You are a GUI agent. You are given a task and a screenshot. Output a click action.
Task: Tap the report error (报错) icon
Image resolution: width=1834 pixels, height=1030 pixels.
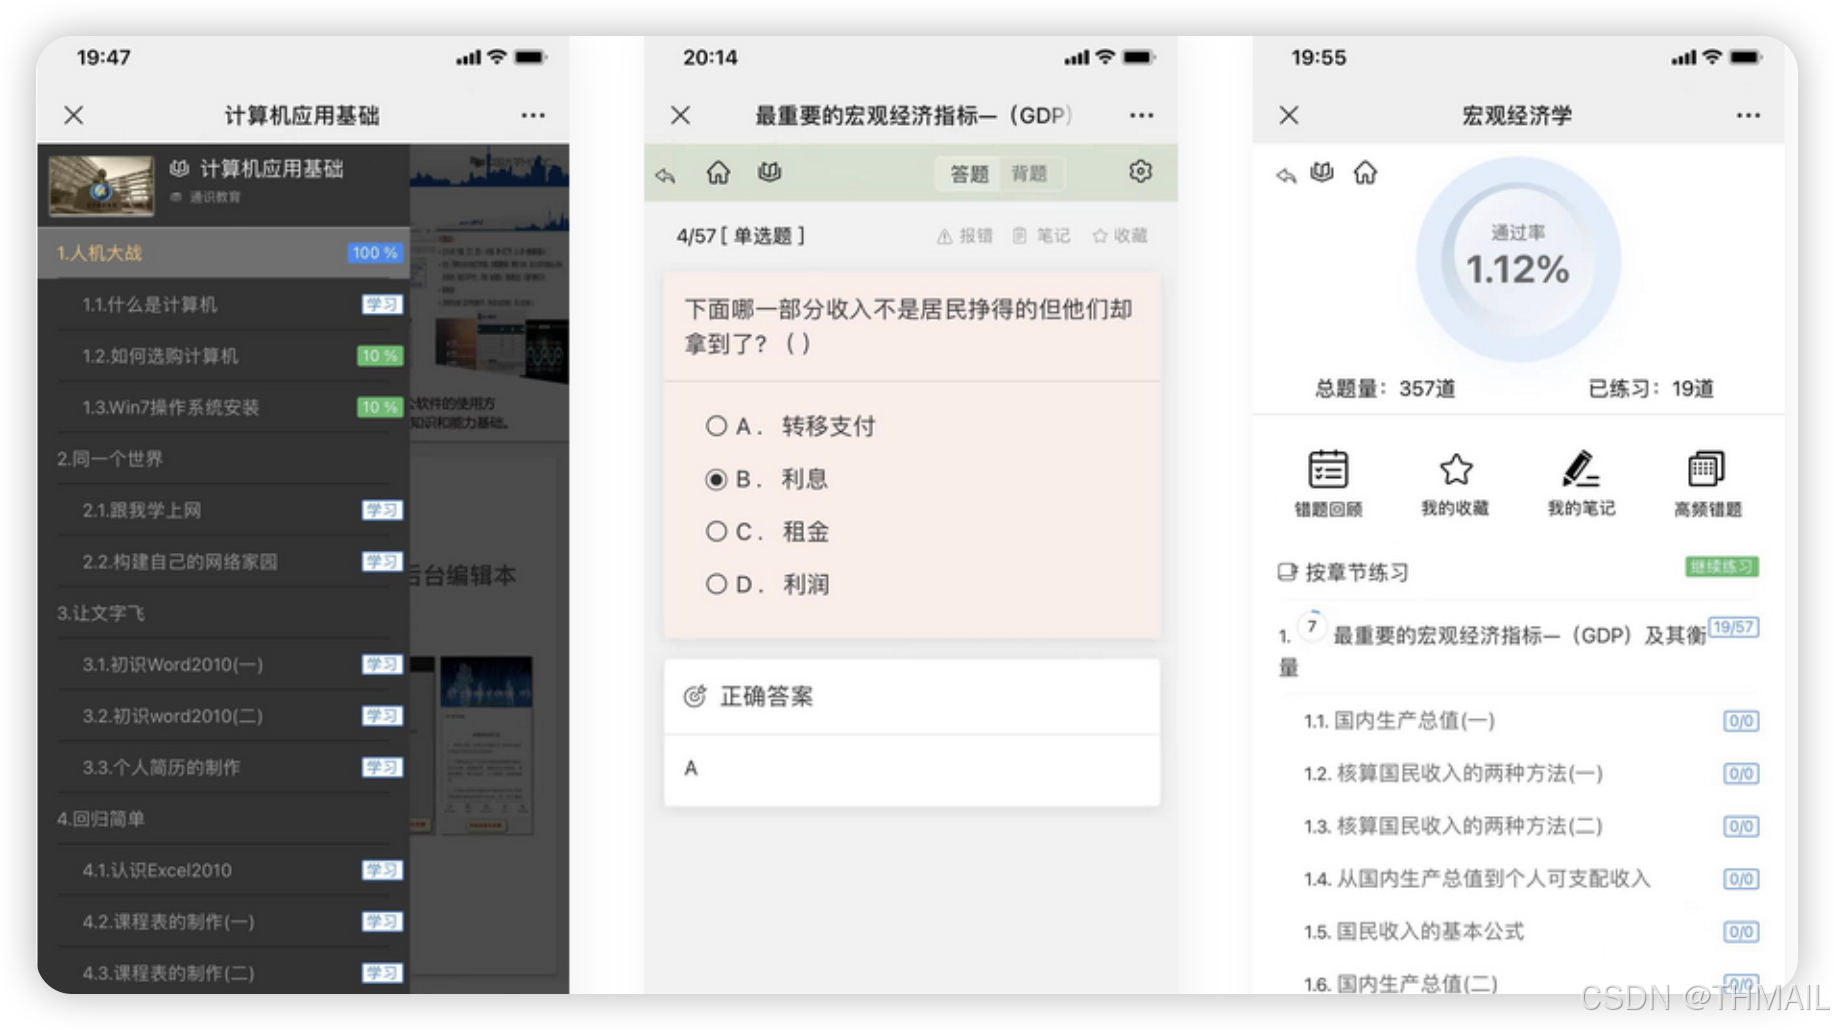(963, 236)
